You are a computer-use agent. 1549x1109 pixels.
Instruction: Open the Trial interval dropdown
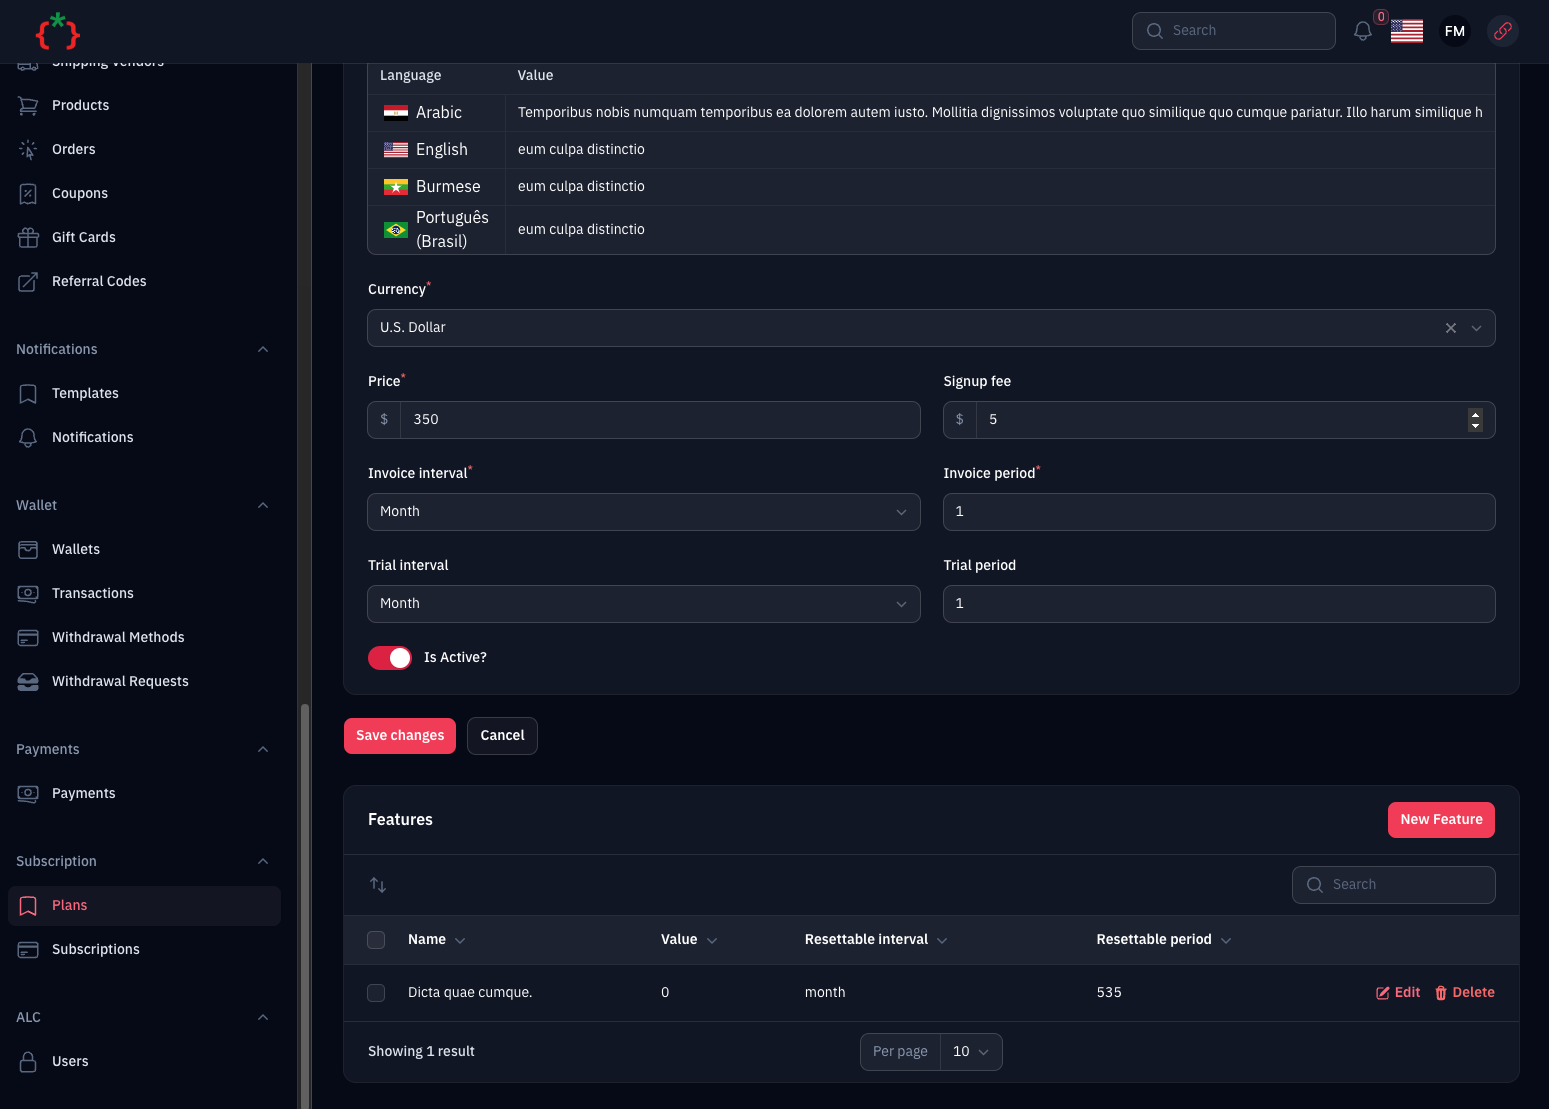pos(644,604)
